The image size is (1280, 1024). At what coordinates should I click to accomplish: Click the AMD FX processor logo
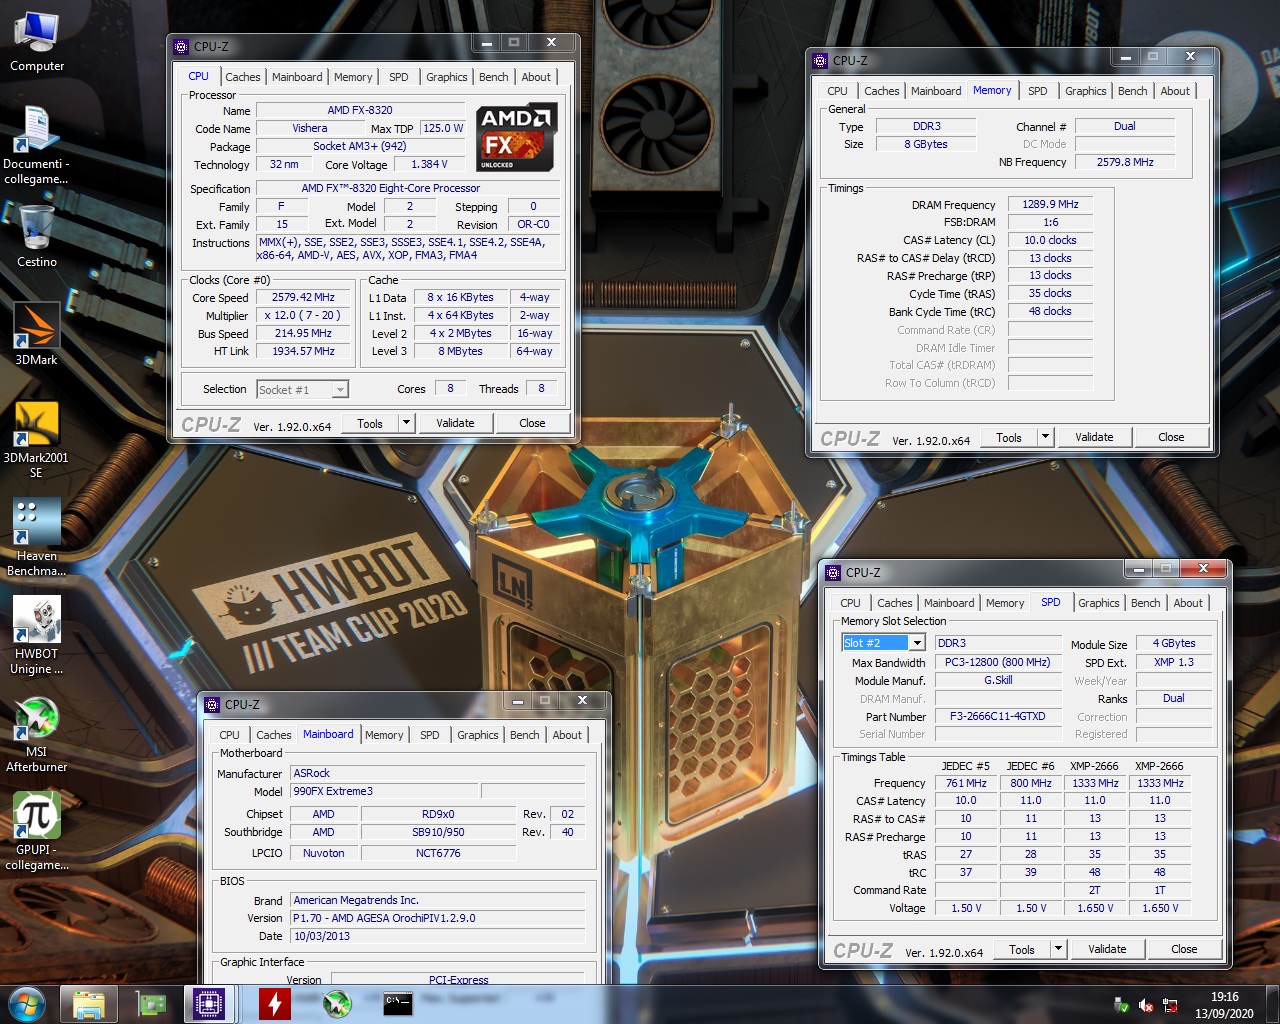(x=516, y=137)
